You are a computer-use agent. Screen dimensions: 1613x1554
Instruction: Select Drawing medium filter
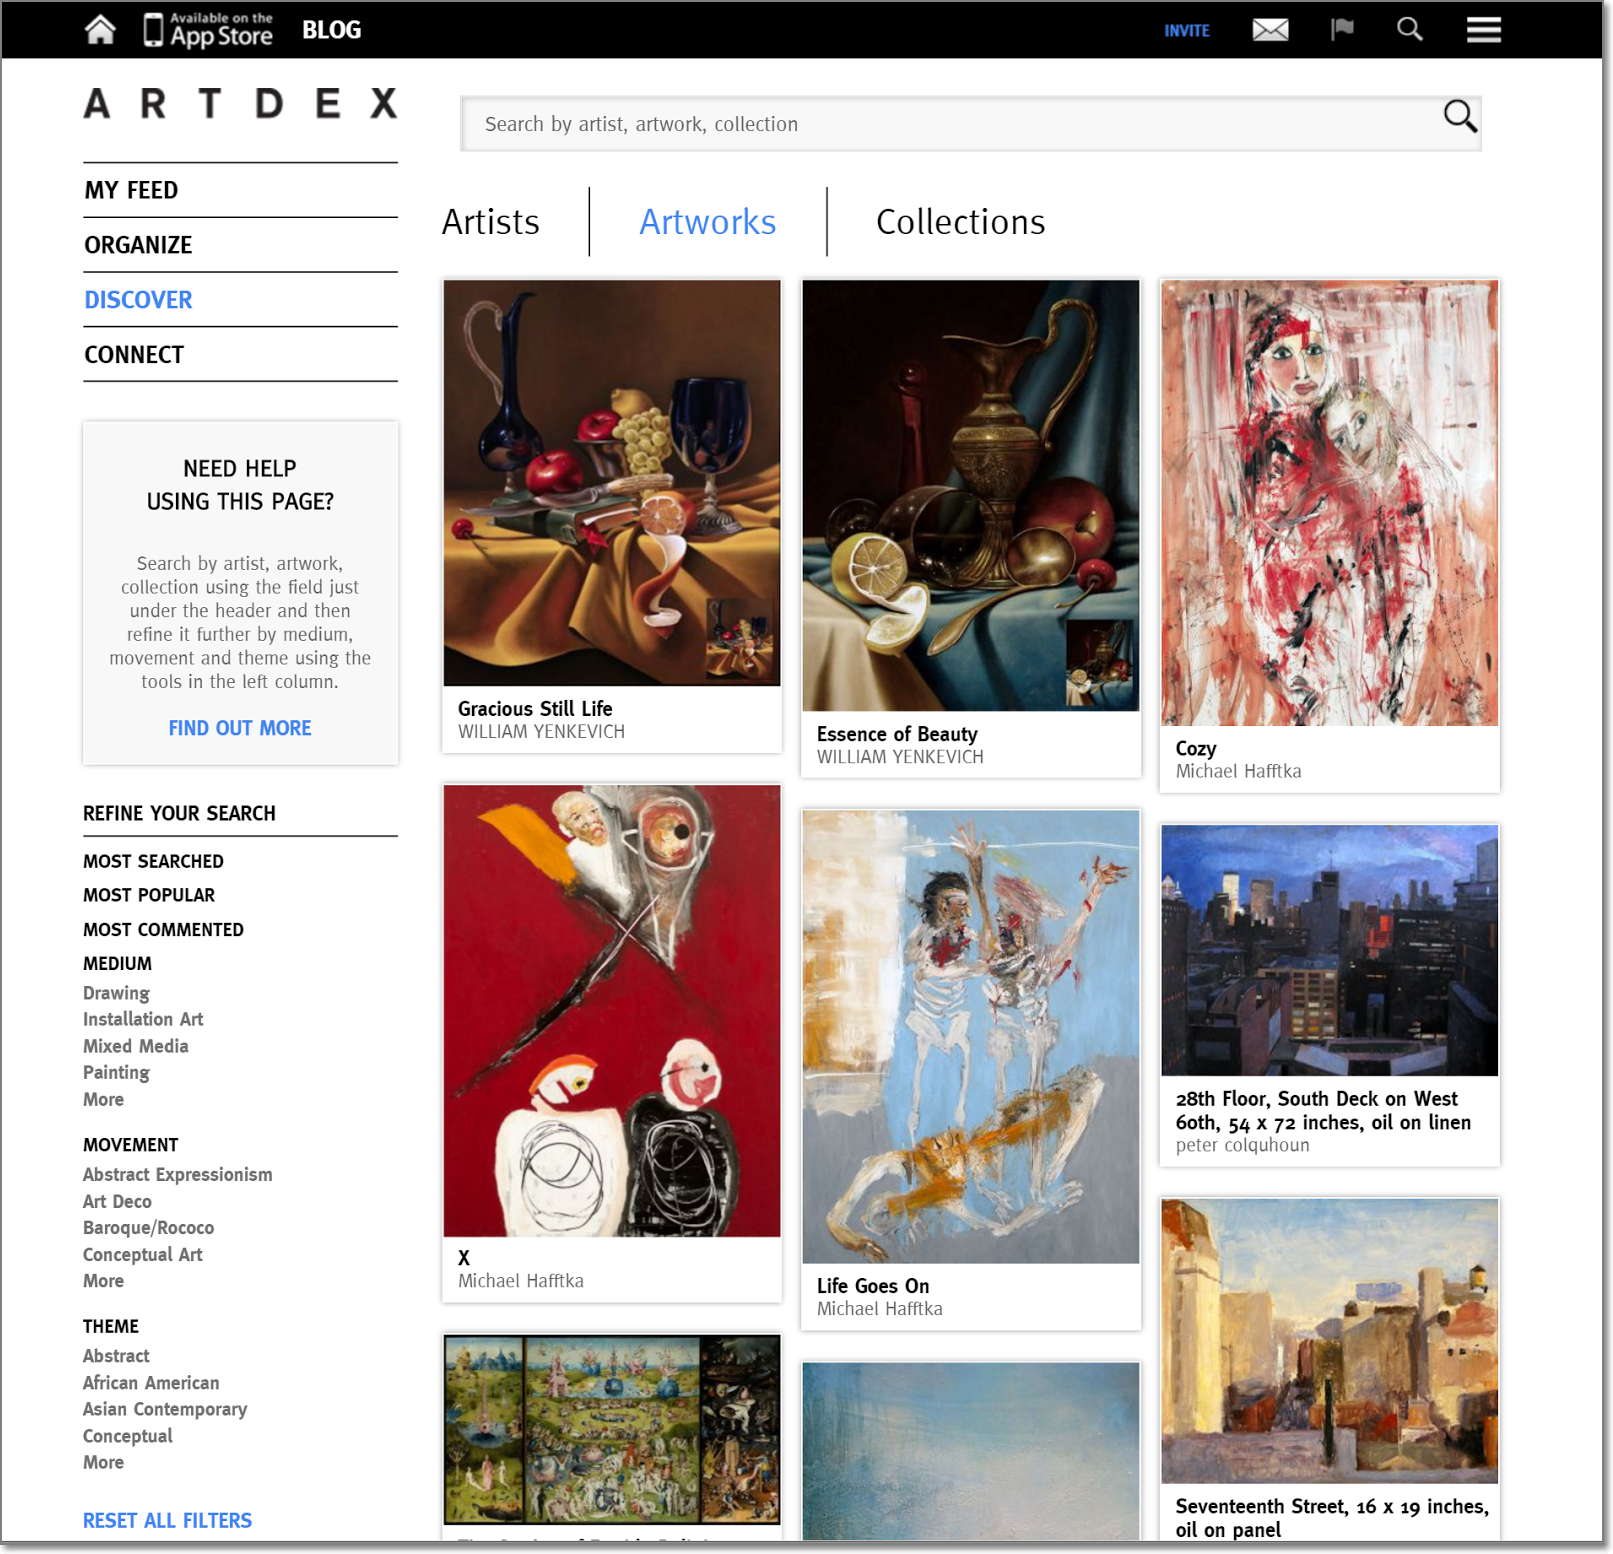[116, 993]
